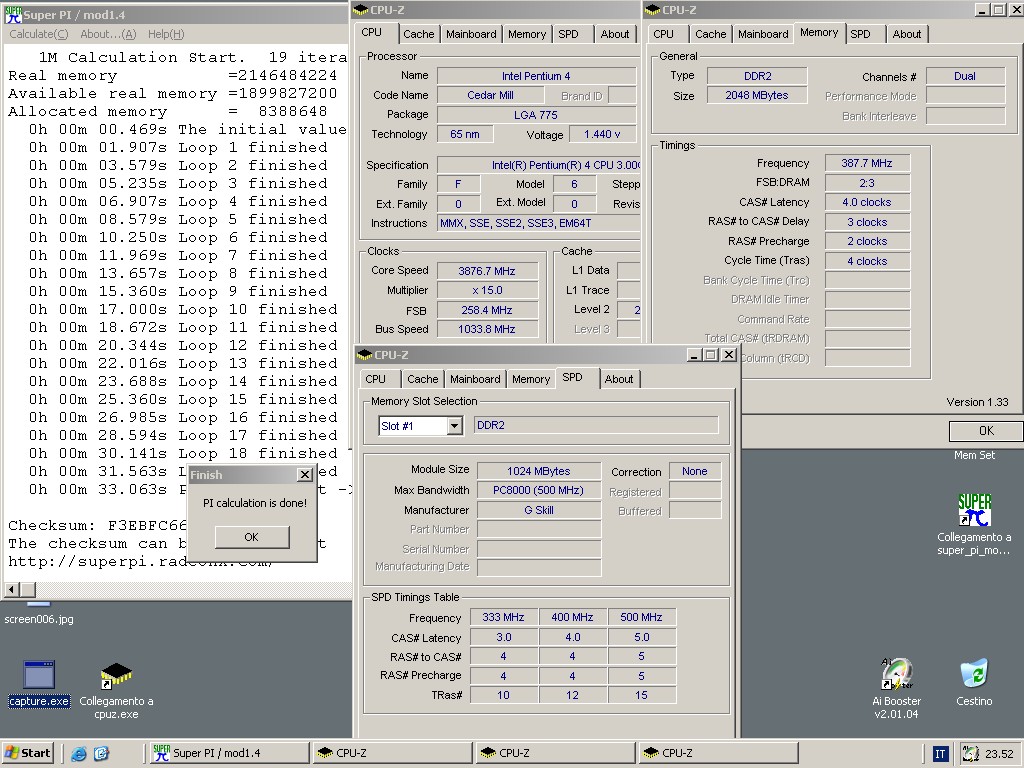Select Cache tab in front CPU-Z SPD window
The image size is (1024, 768).
click(423, 379)
